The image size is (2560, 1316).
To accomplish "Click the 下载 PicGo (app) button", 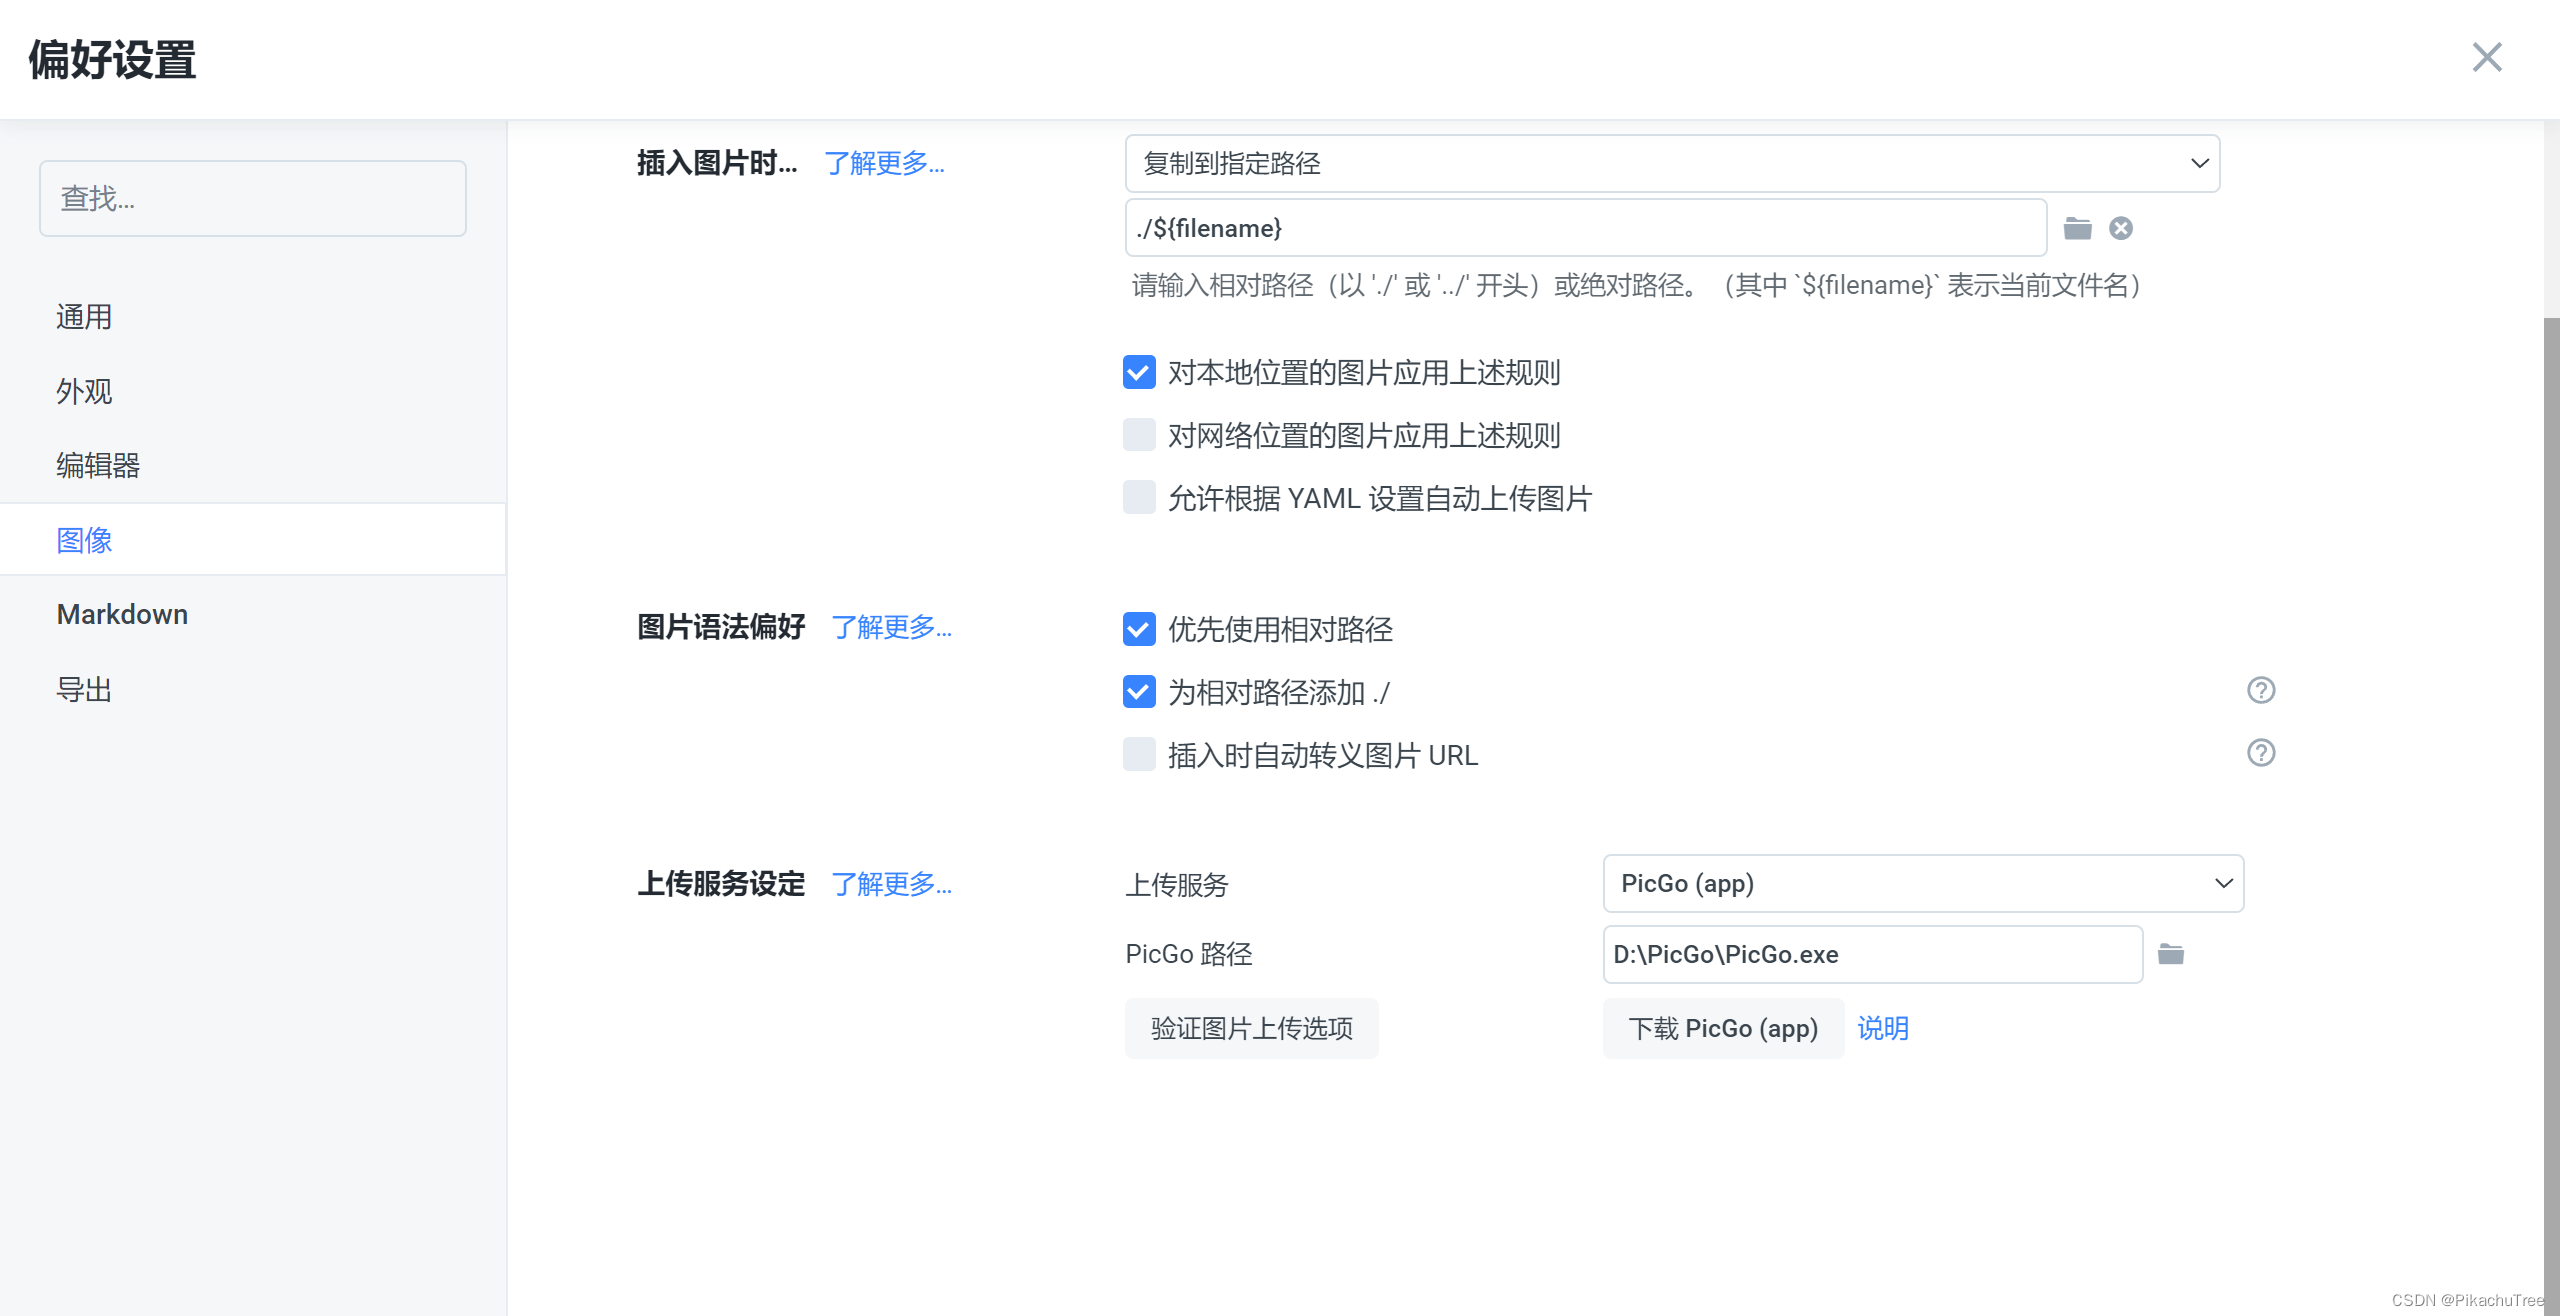I will pyautogui.click(x=1723, y=1028).
